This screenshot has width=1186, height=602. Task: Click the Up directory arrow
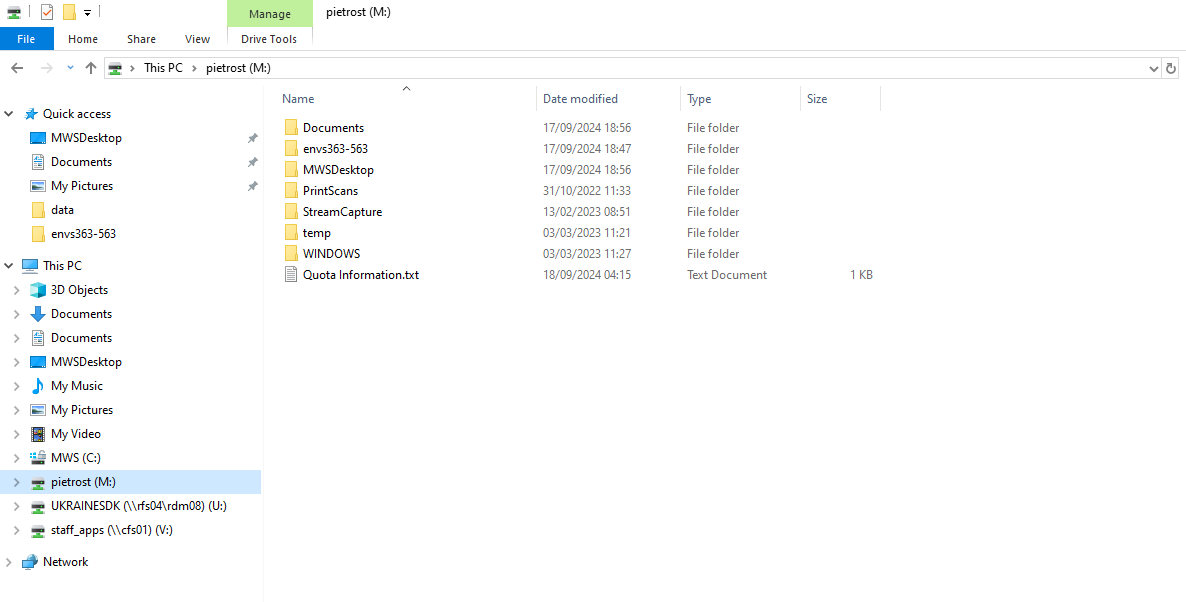pyautogui.click(x=91, y=68)
